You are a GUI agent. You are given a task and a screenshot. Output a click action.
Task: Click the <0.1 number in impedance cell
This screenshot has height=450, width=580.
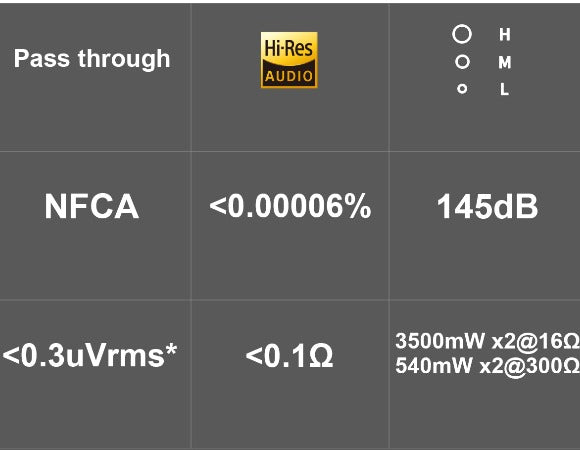(x=276, y=356)
